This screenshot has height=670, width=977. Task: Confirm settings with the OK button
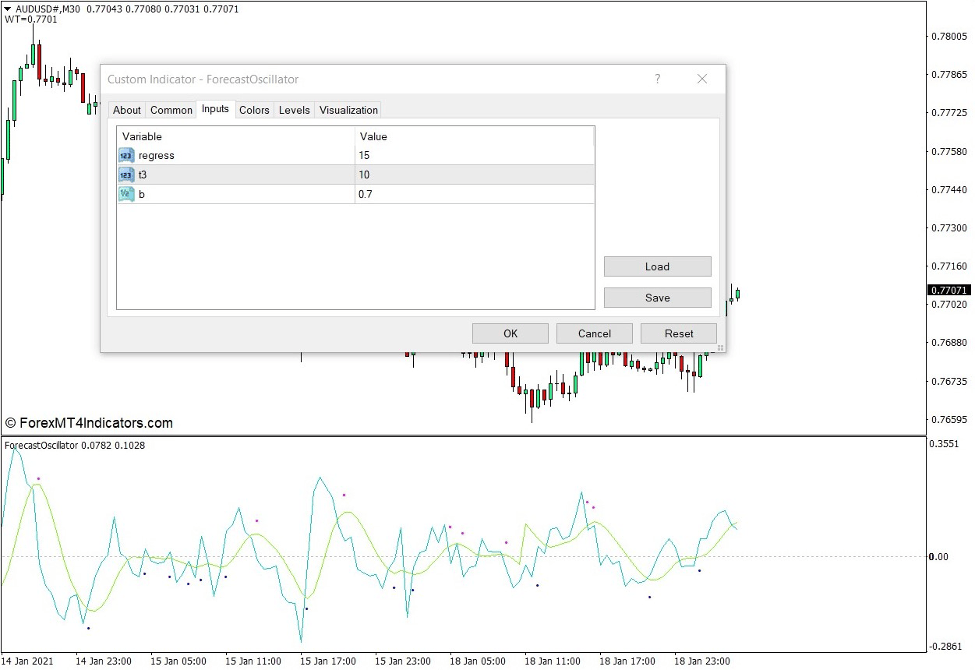[510, 333]
